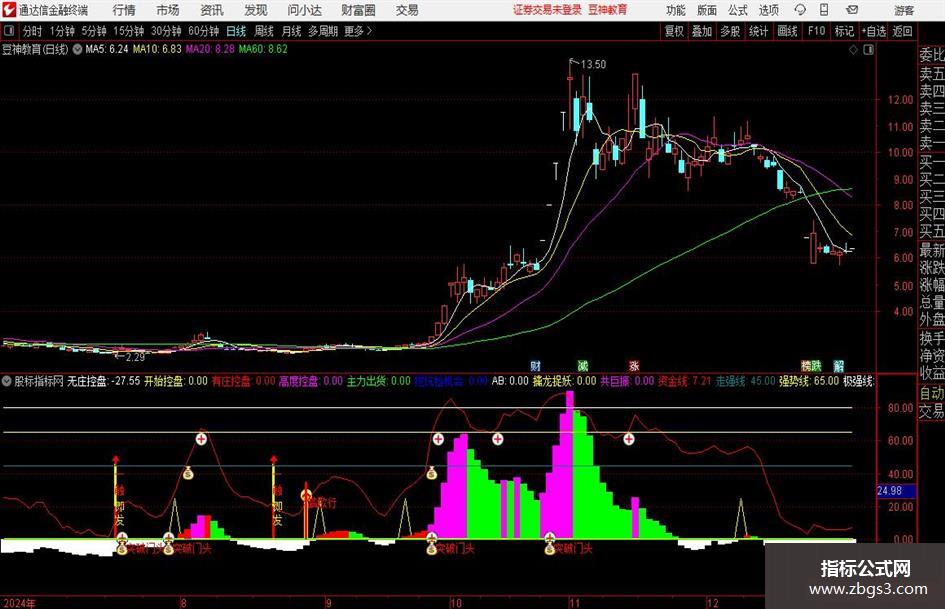Open the 行情 menu
Image resolution: width=945 pixels, height=609 pixels.
tap(124, 10)
